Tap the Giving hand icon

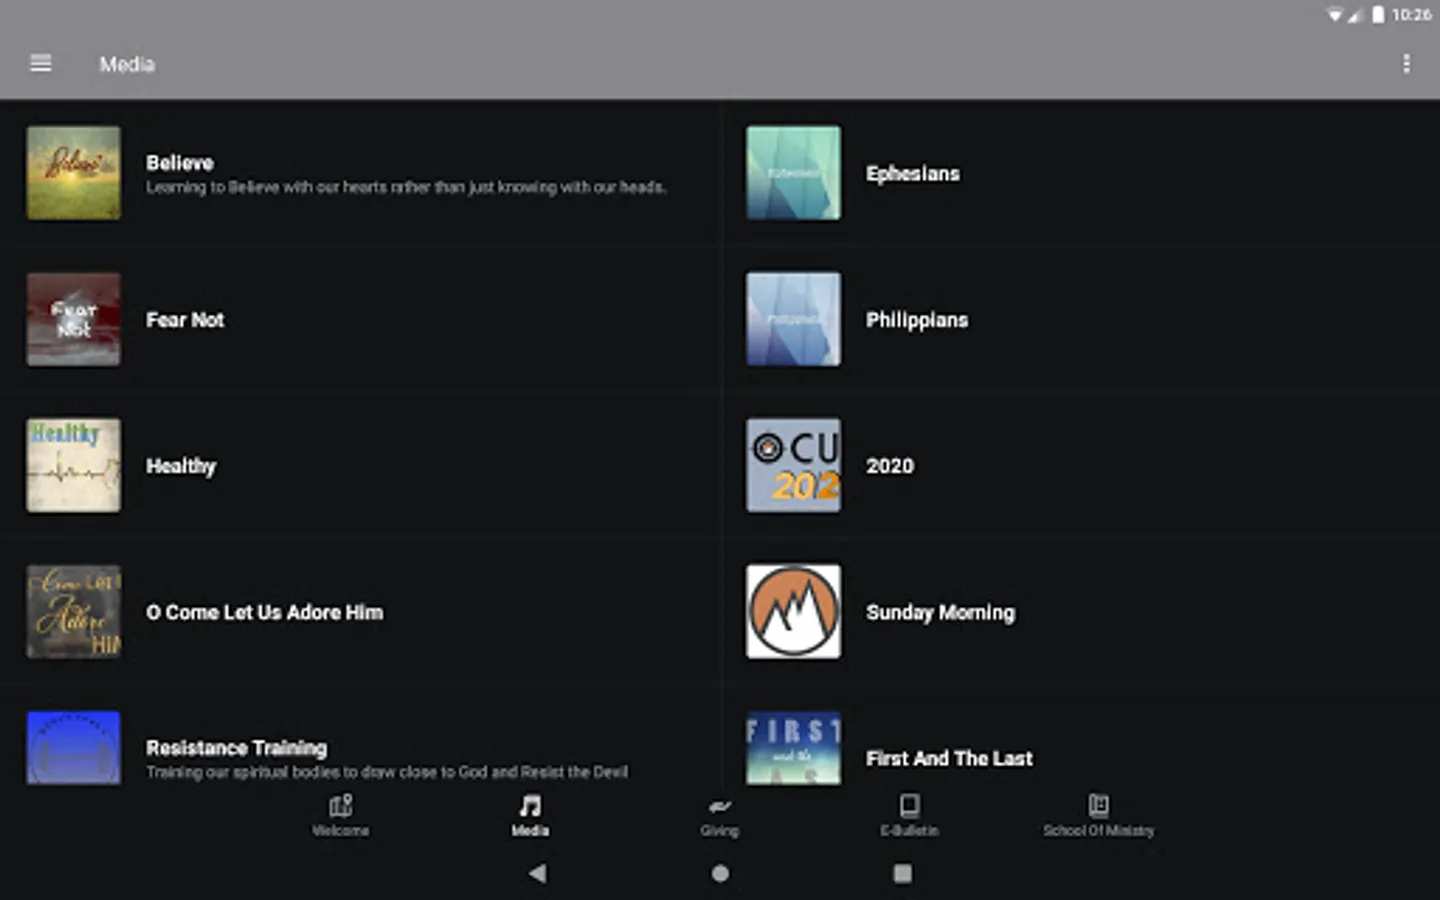pyautogui.click(x=719, y=806)
